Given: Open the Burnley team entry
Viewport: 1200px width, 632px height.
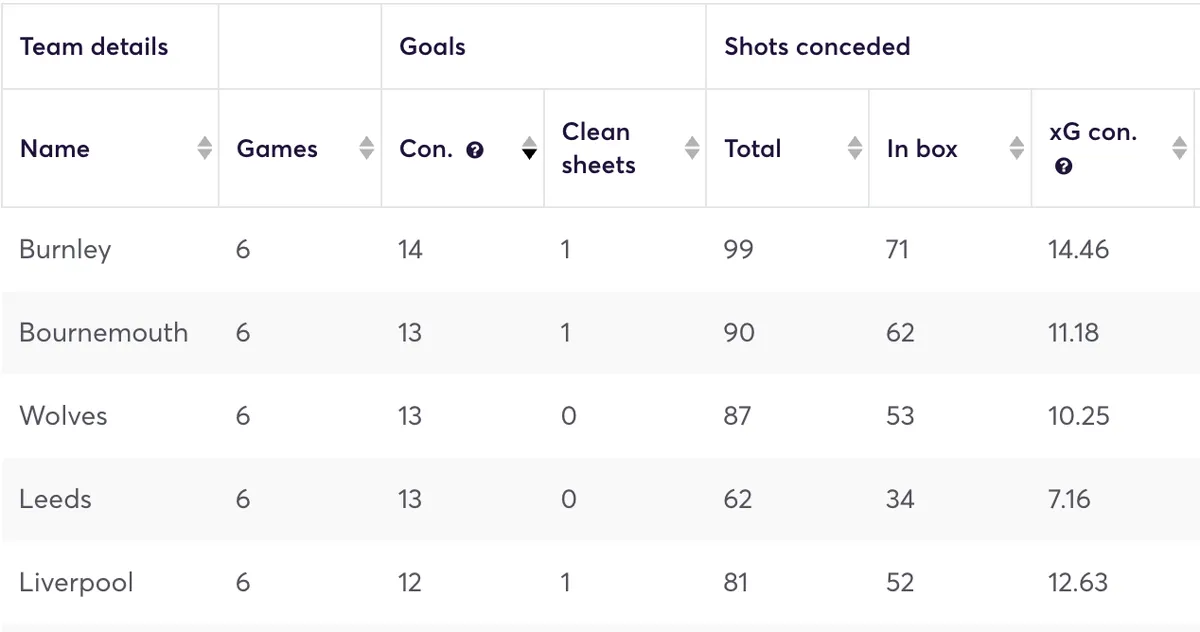Looking at the screenshot, I should 64,250.
